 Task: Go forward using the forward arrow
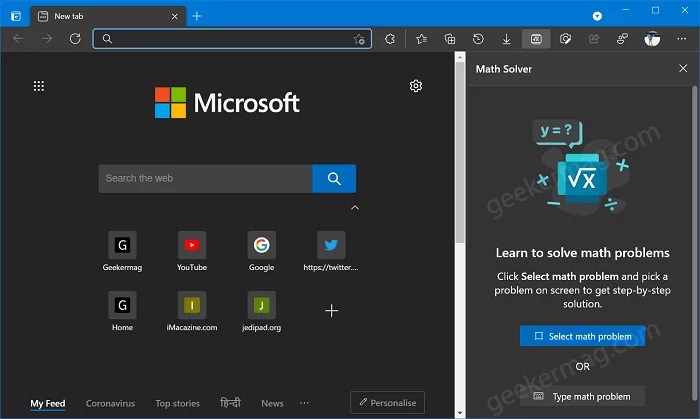(x=47, y=39)
